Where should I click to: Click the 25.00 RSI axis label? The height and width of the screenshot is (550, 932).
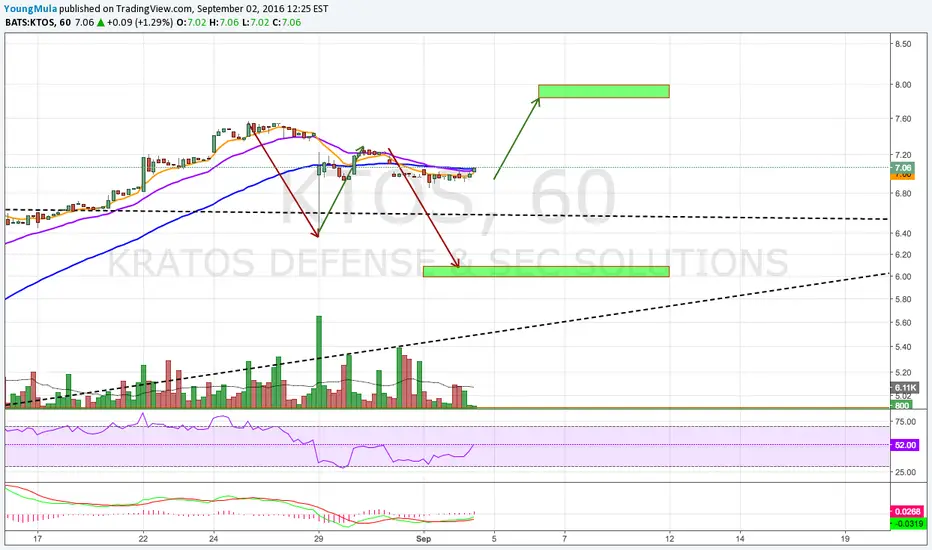tap(905, 472)
